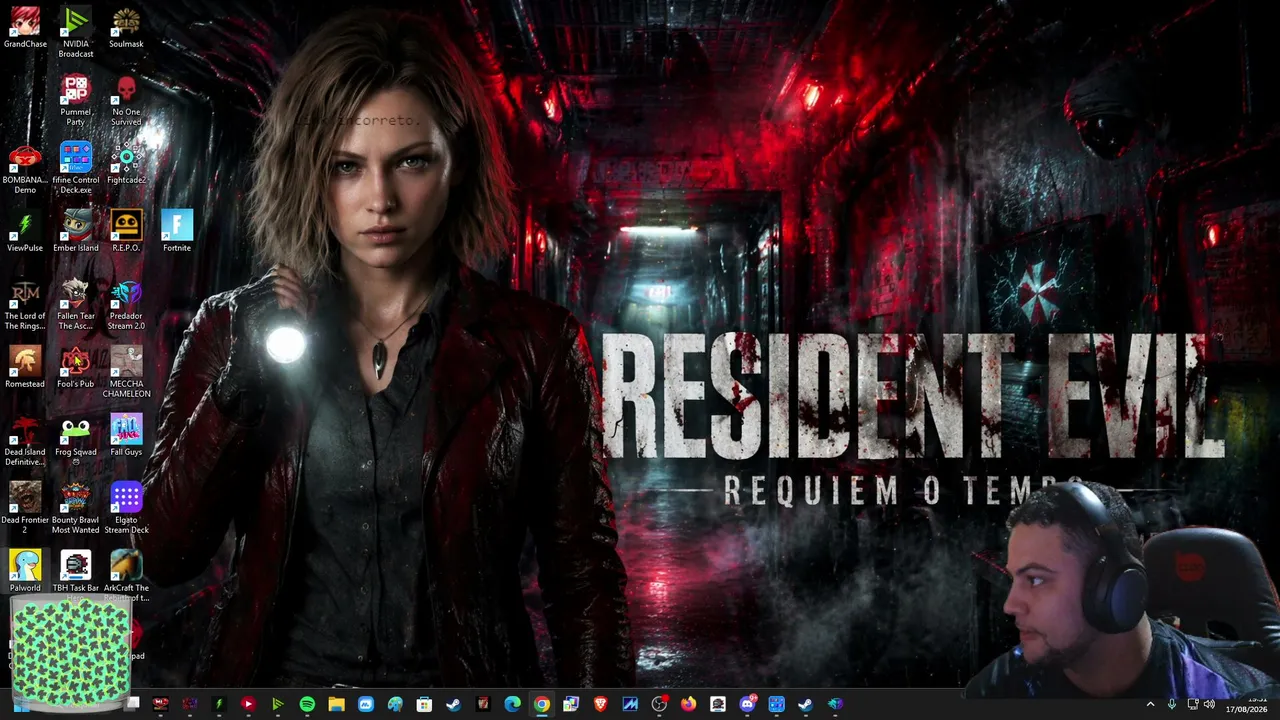This screenshot has height=720, width=1280.
Task: Select the No One Survived game icon
Action: (x=126, y=100)
